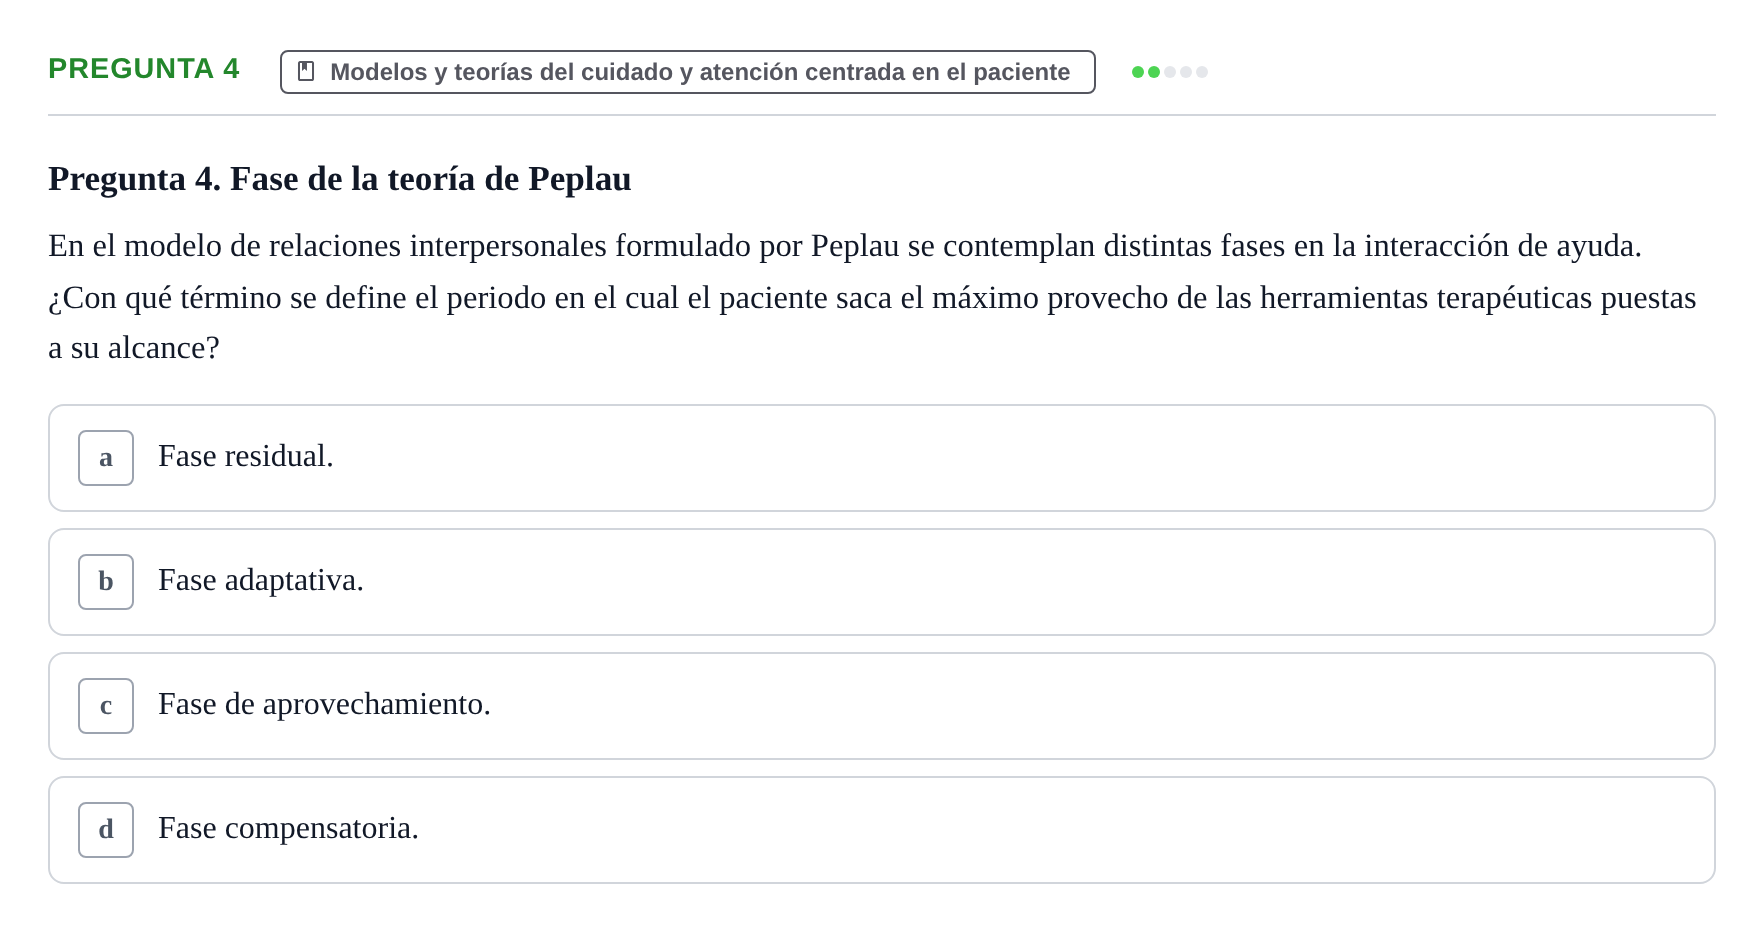Screen dimensions: 1764x934
Task: Click the third gray difficulty dot
Action: (1170, 72)
